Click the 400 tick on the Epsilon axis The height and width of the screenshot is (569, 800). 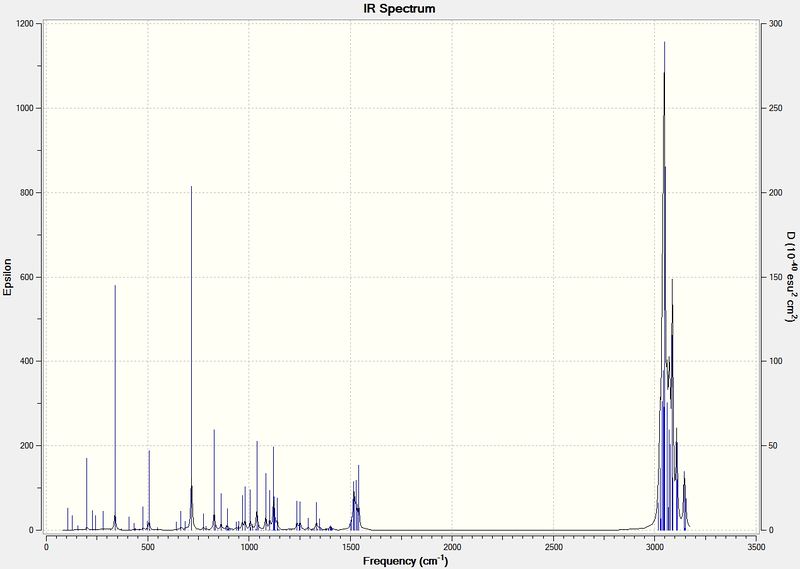[x=27, y=361]
